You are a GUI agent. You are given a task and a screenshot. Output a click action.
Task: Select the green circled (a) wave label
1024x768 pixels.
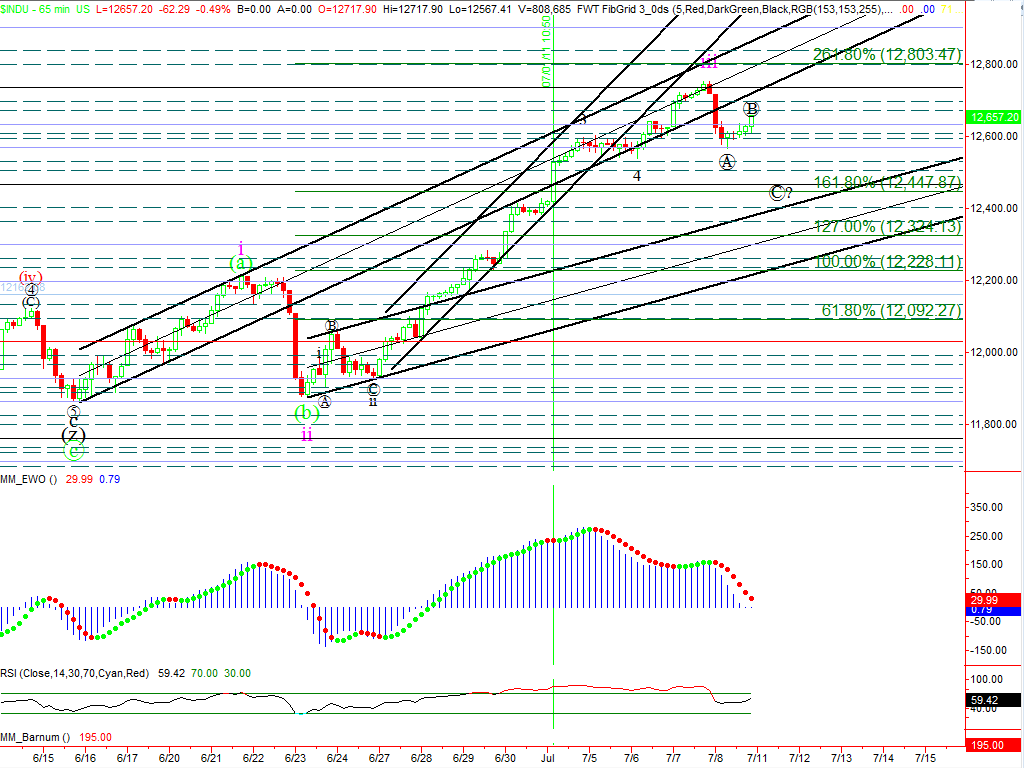coord(241,263)
